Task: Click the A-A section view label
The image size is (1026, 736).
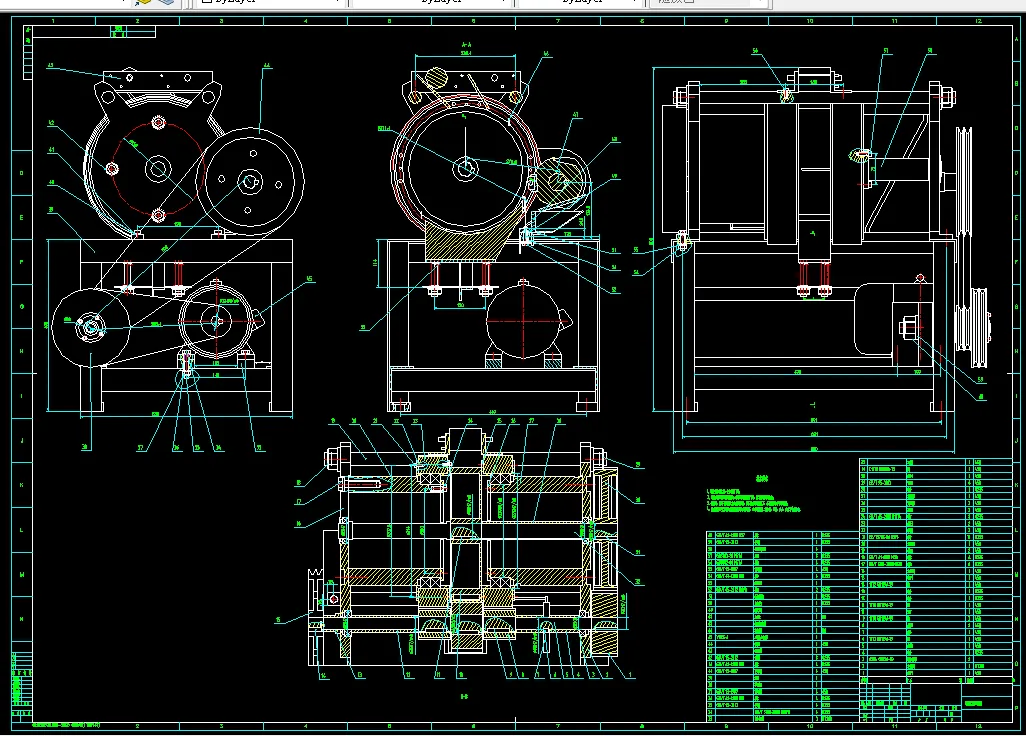Action: click(x=466, y=45)
